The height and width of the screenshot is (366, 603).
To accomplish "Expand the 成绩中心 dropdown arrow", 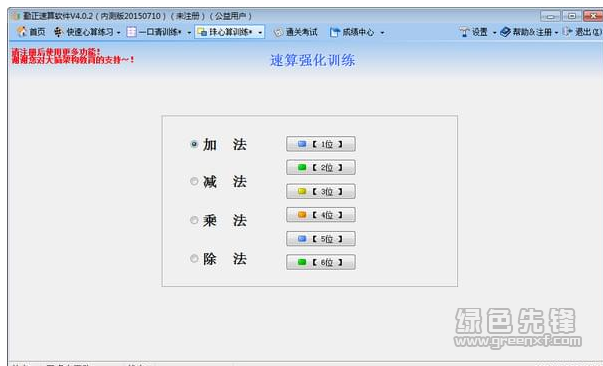I will point(382,33).
